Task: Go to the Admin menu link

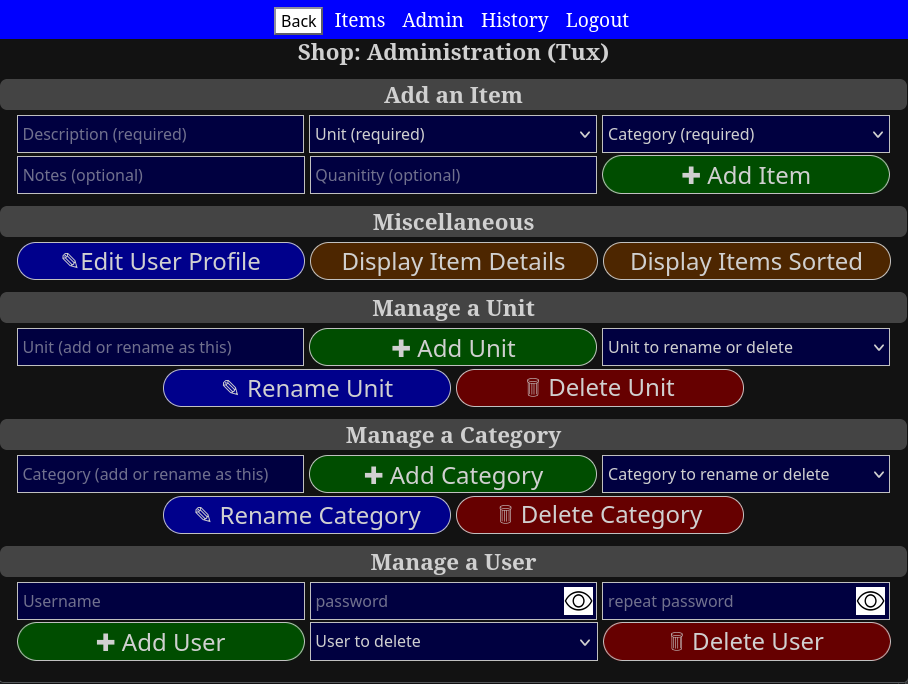Action: click(433, 20)
